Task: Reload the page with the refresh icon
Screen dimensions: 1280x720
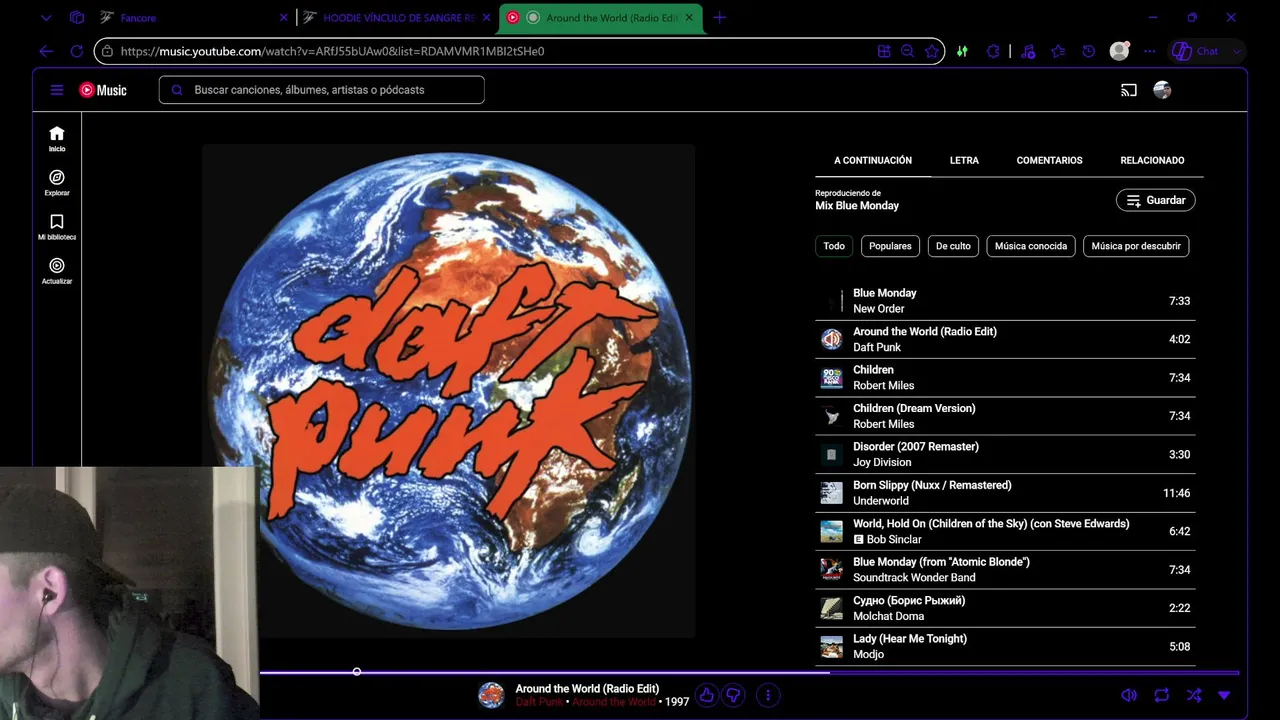Action: pos(77,51)
